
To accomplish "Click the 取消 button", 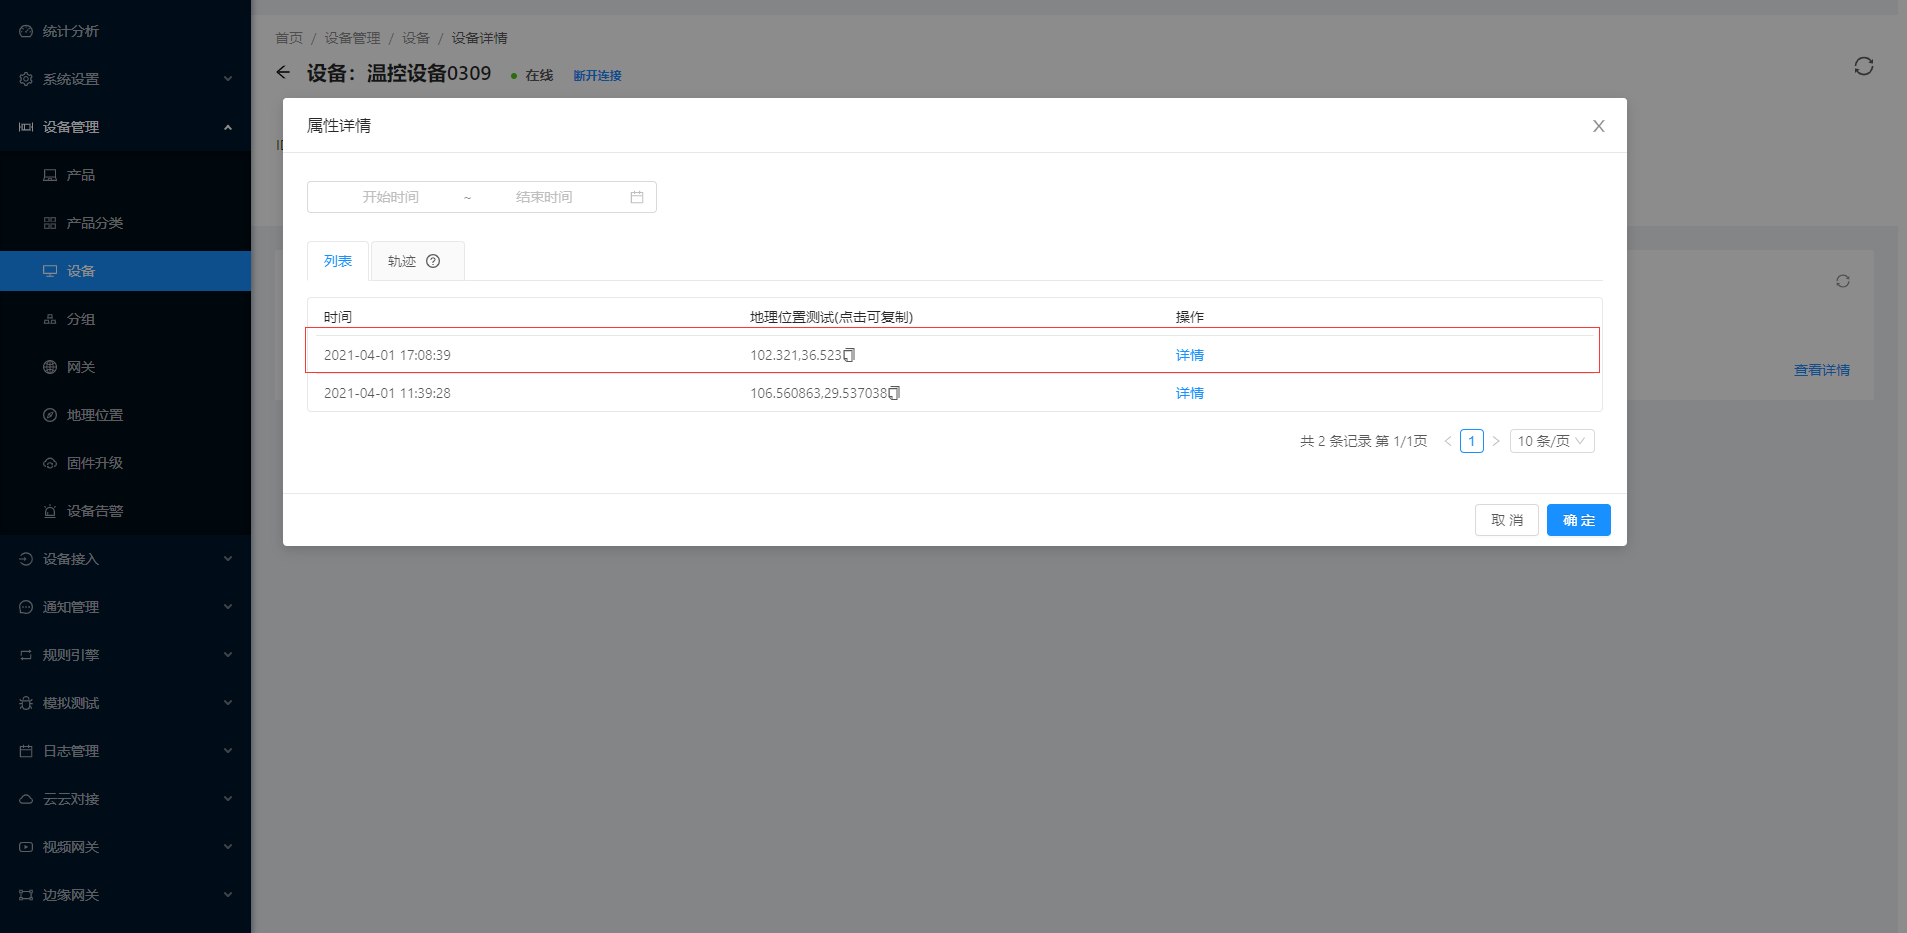I will tap(1506, 520).
